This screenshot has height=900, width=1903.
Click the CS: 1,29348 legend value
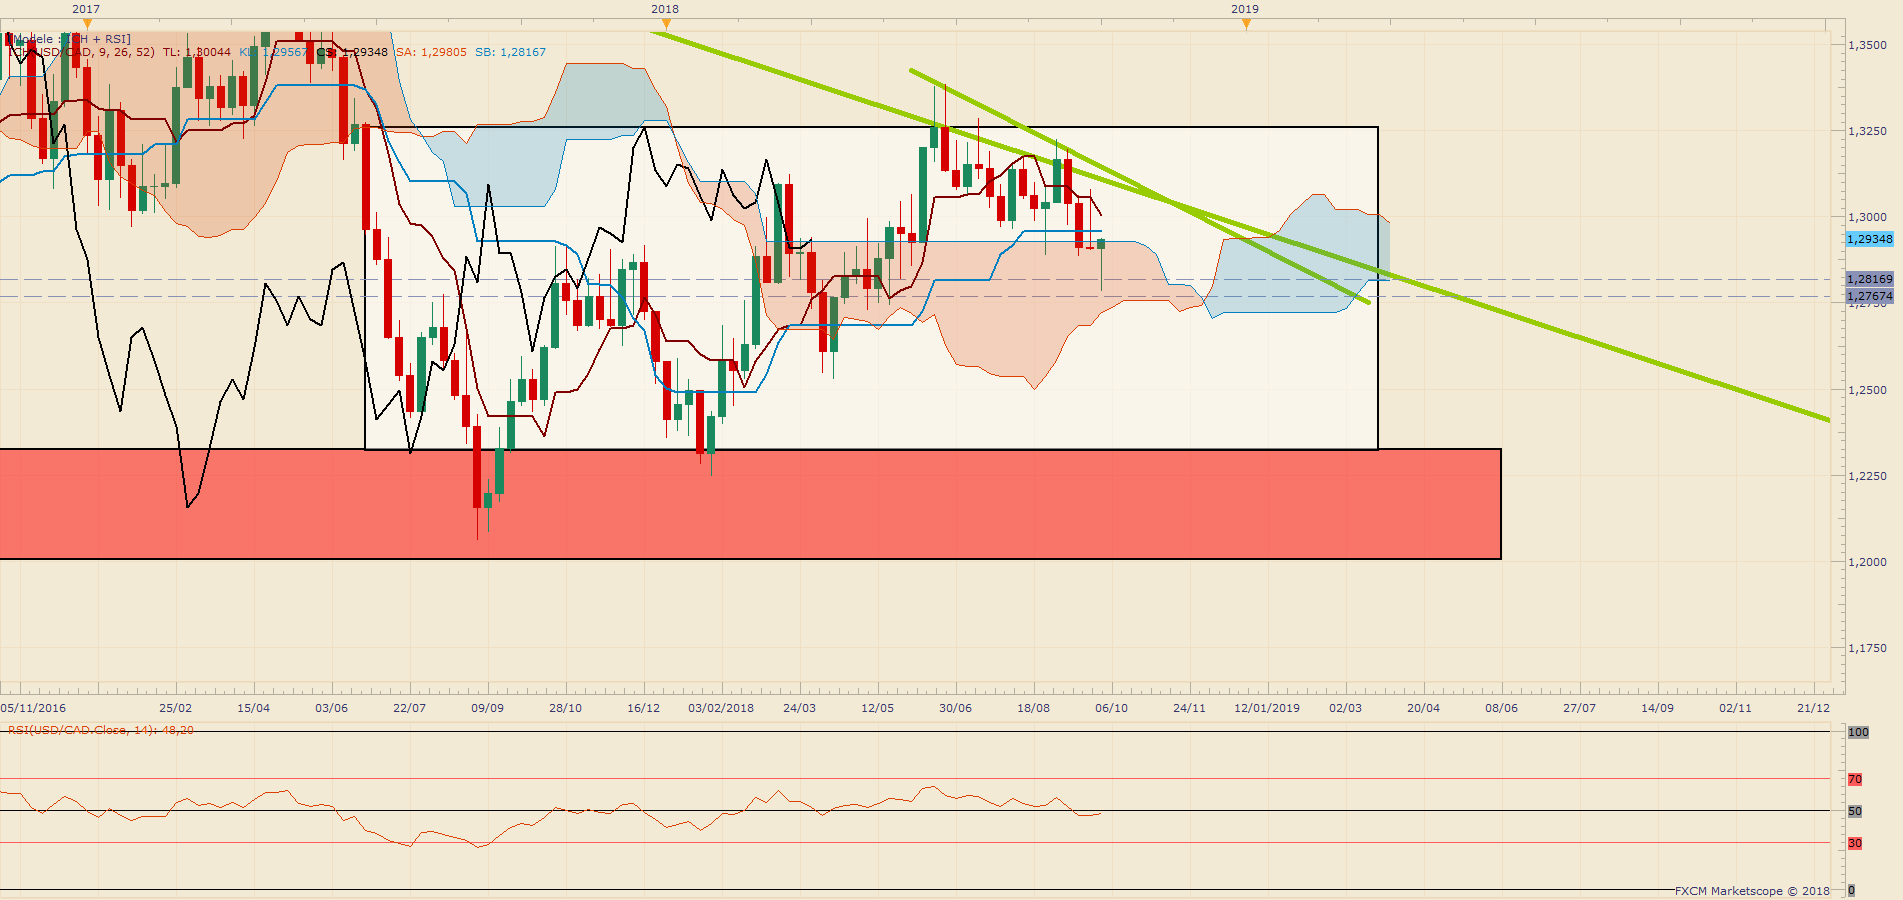click(x=352, y=52)
